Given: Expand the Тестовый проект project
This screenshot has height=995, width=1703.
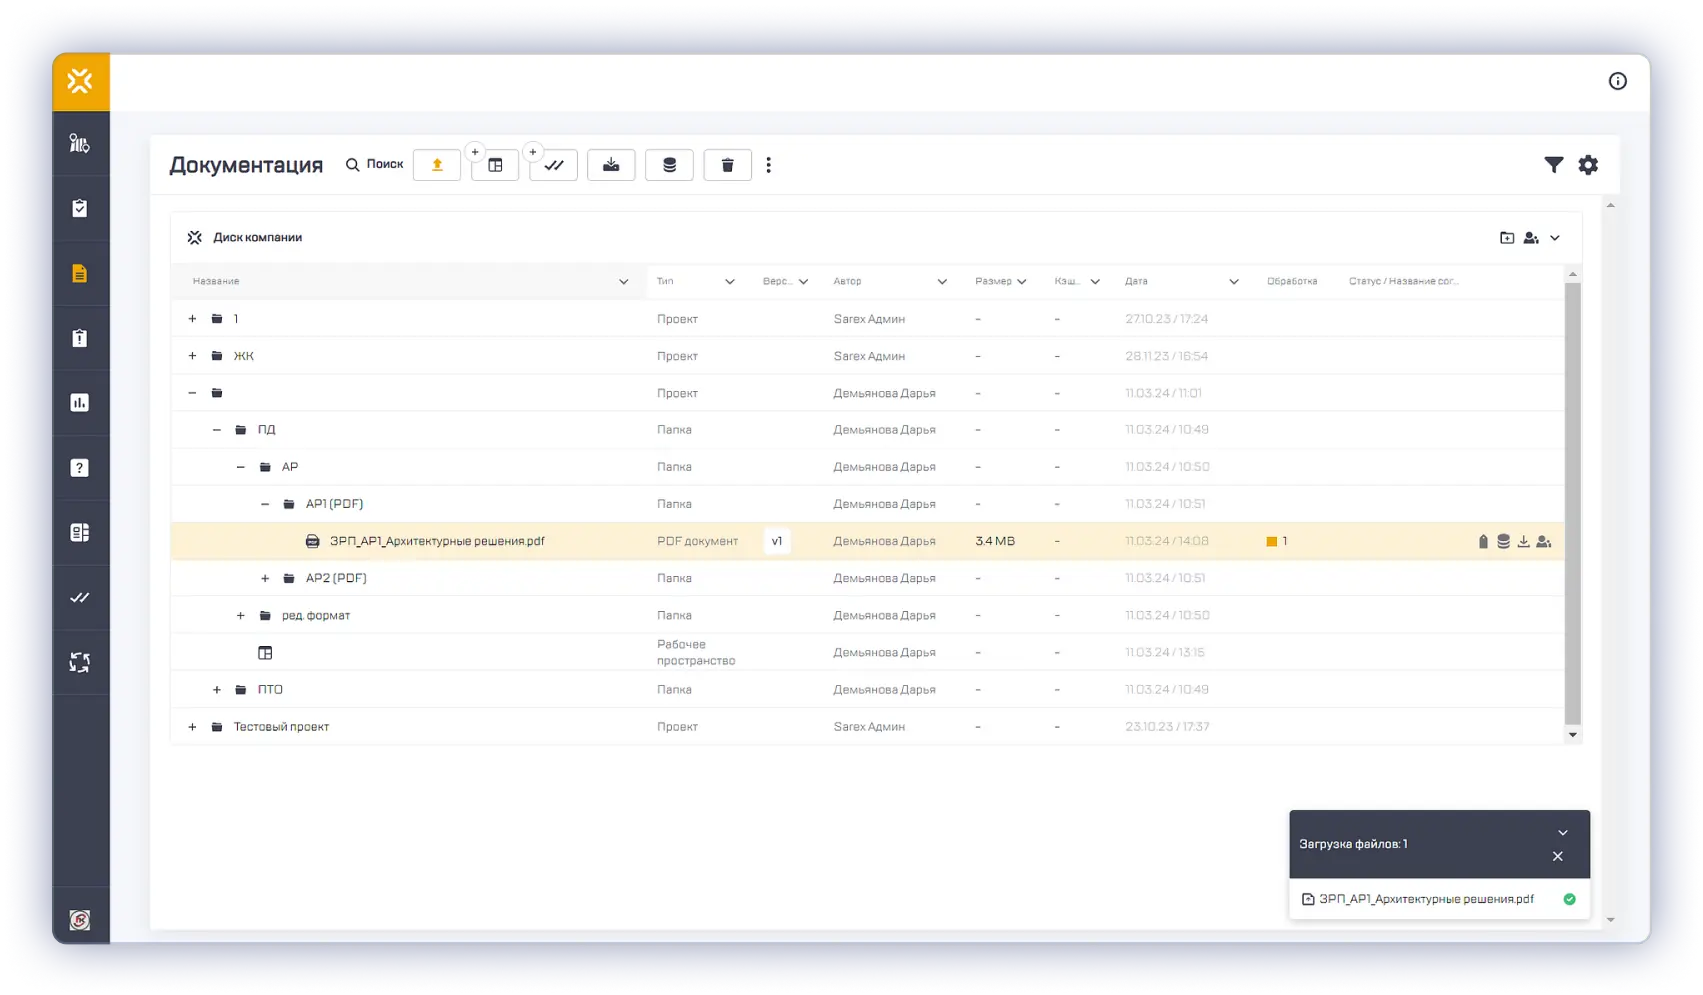Looking at the screenshot, I should coord(193,727).
